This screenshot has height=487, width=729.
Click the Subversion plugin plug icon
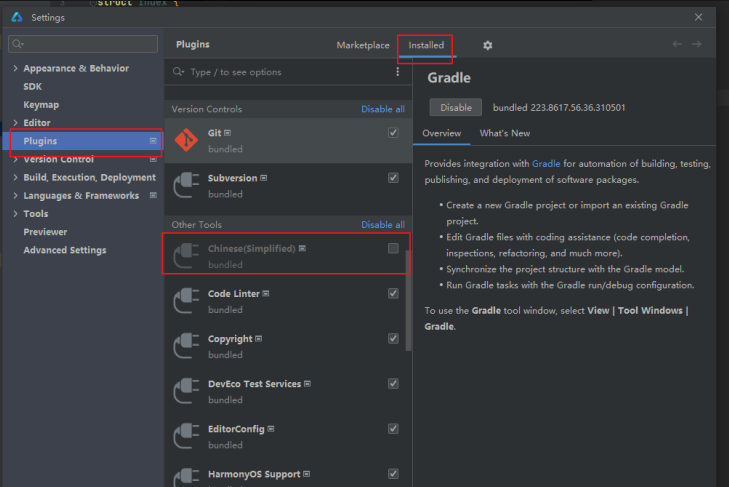186,185
